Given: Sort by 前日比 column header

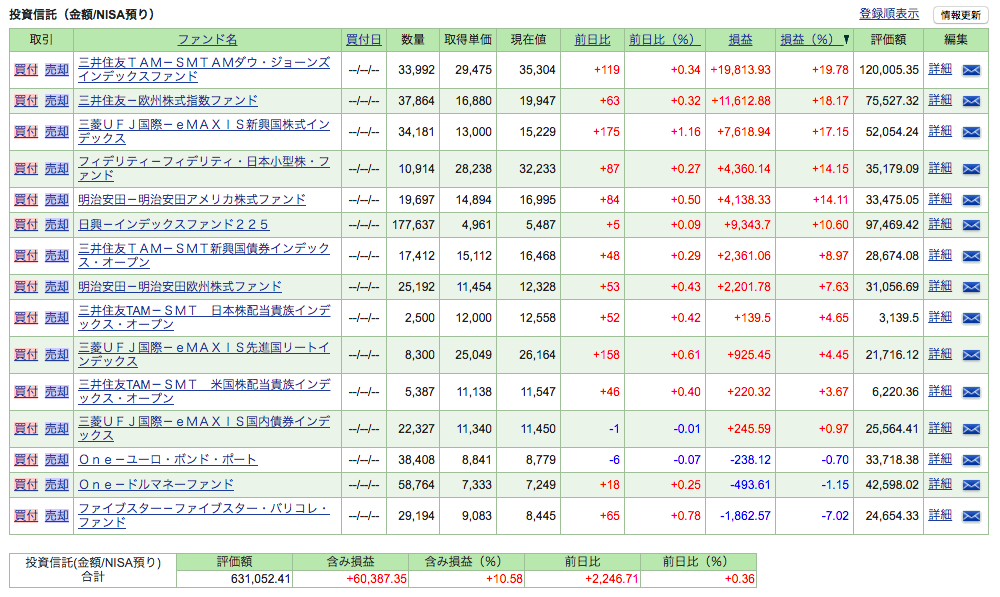Looking at the screenshot, I should (x=592, y=40).
